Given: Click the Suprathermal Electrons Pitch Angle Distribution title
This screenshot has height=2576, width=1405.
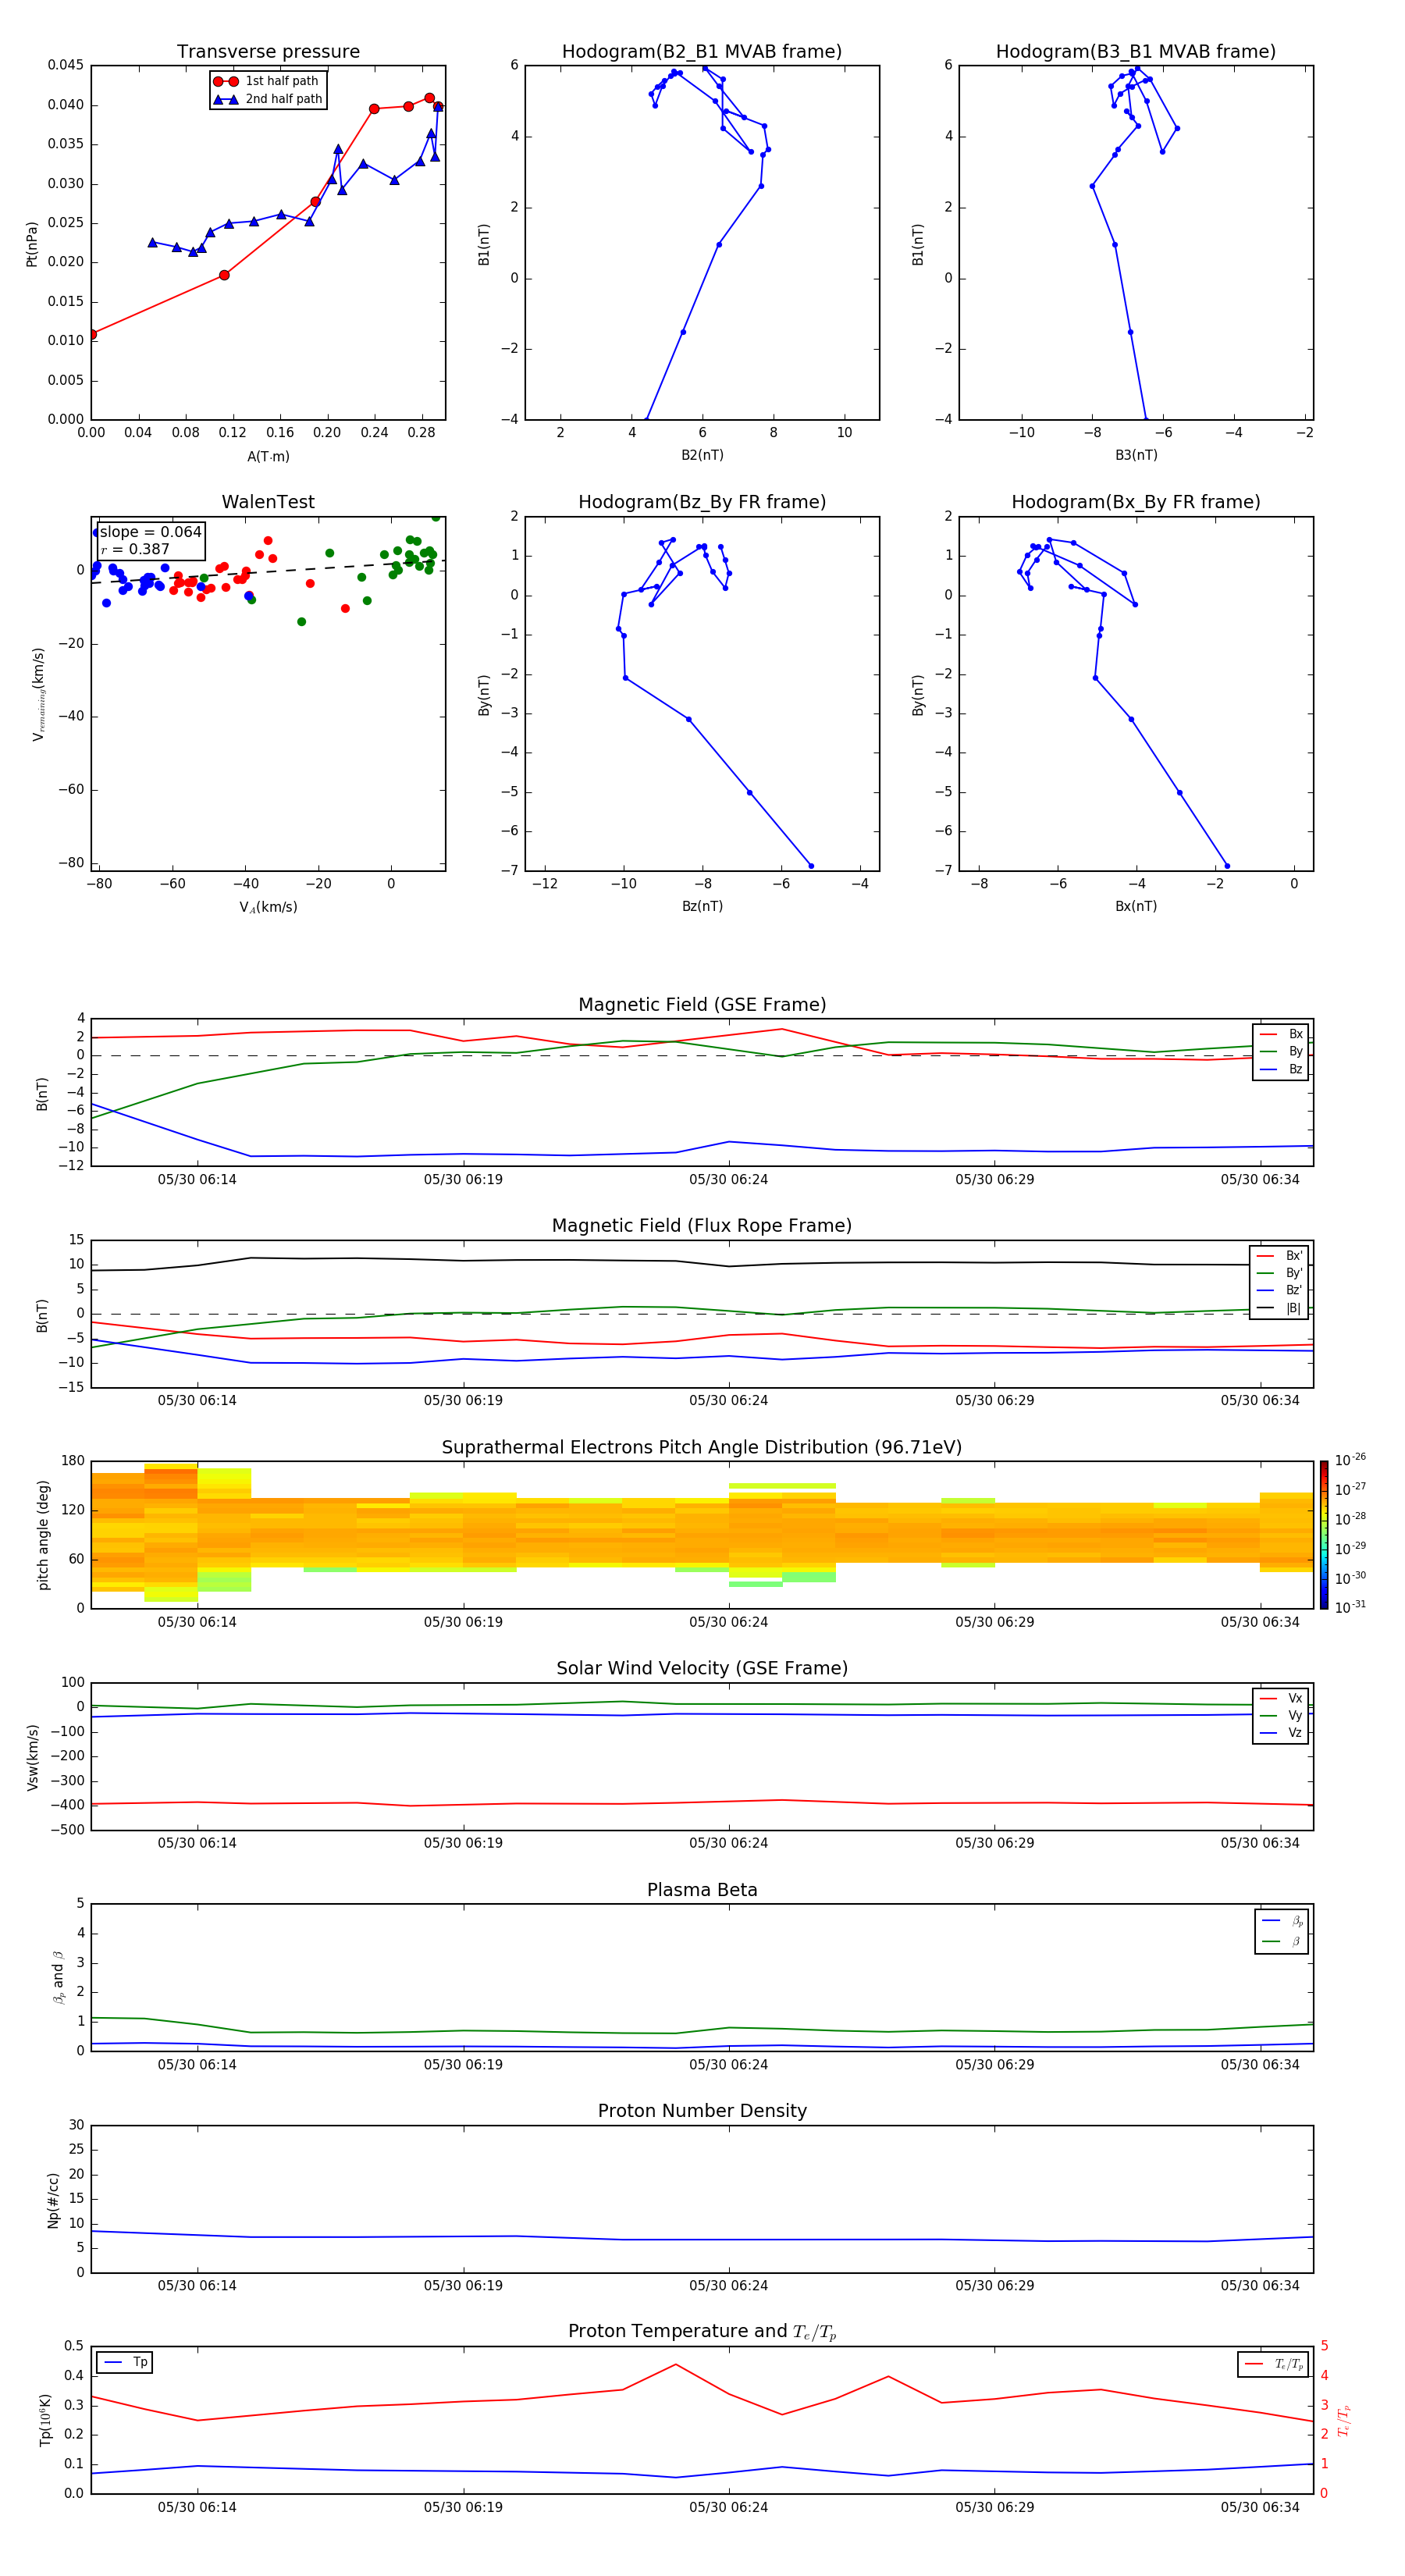Looking at the screenshot, I should pos(702,1447).
